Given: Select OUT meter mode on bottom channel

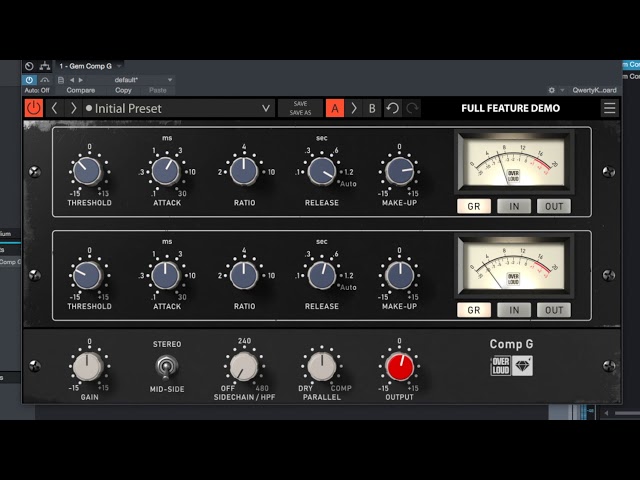Looking at the screenshot, I should 554,310.
